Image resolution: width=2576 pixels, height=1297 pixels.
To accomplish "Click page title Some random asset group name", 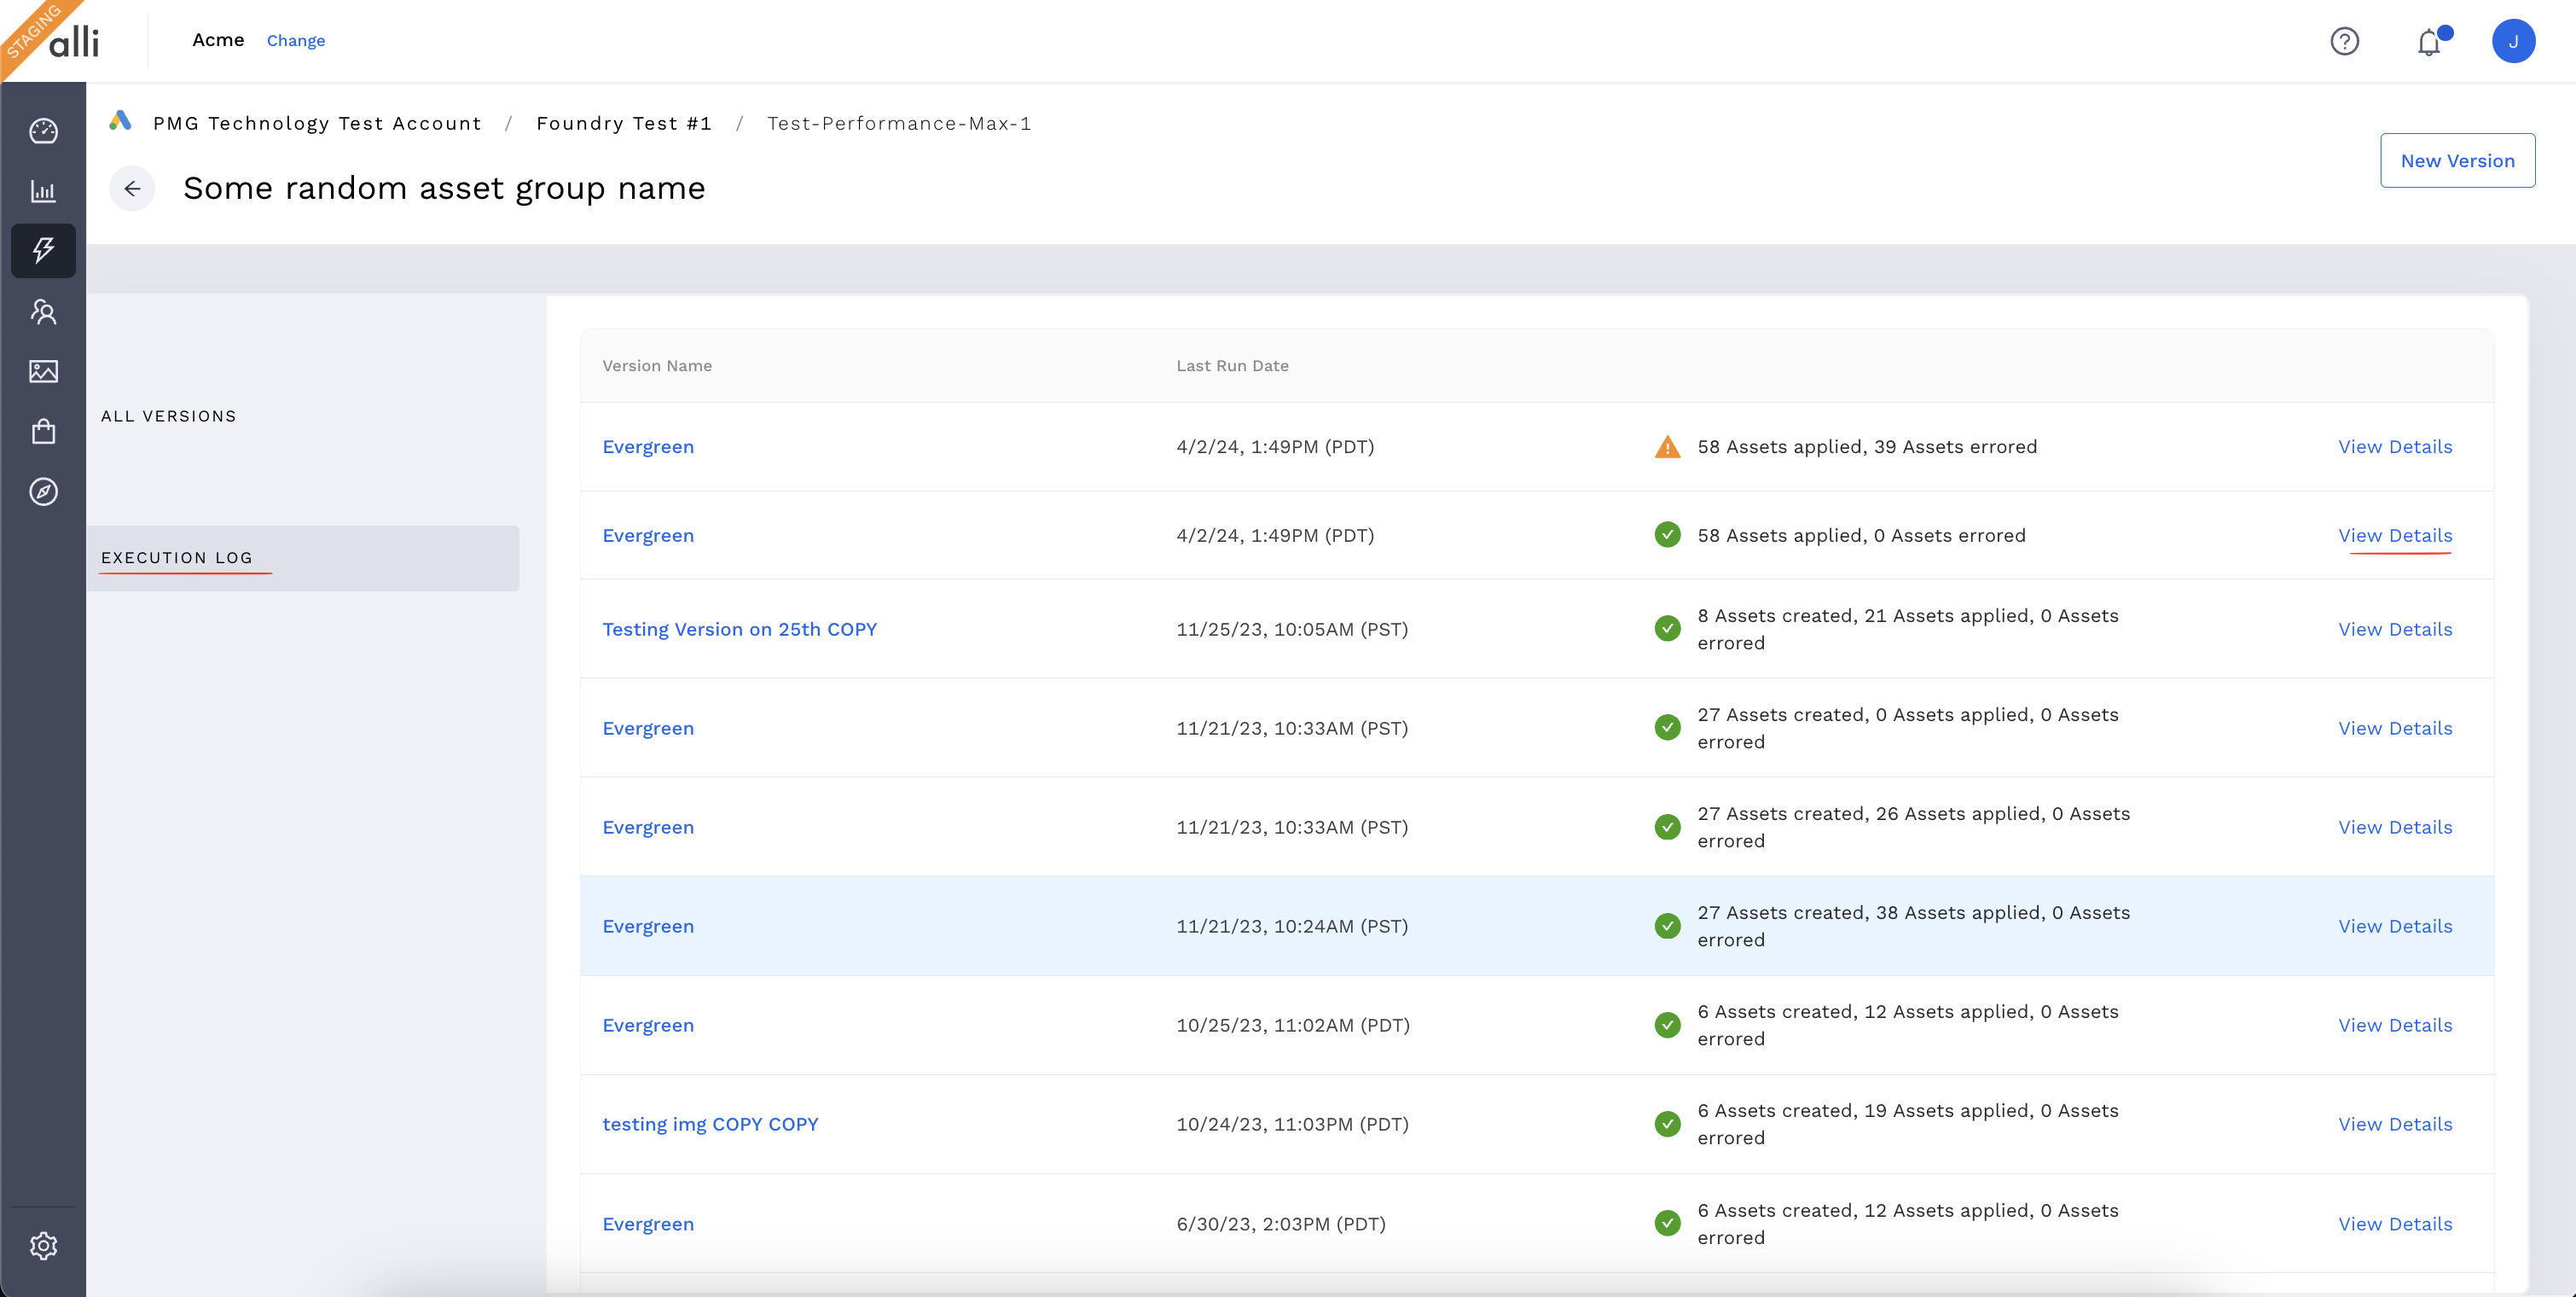I will pyautogui.click(x=444, y=188).
